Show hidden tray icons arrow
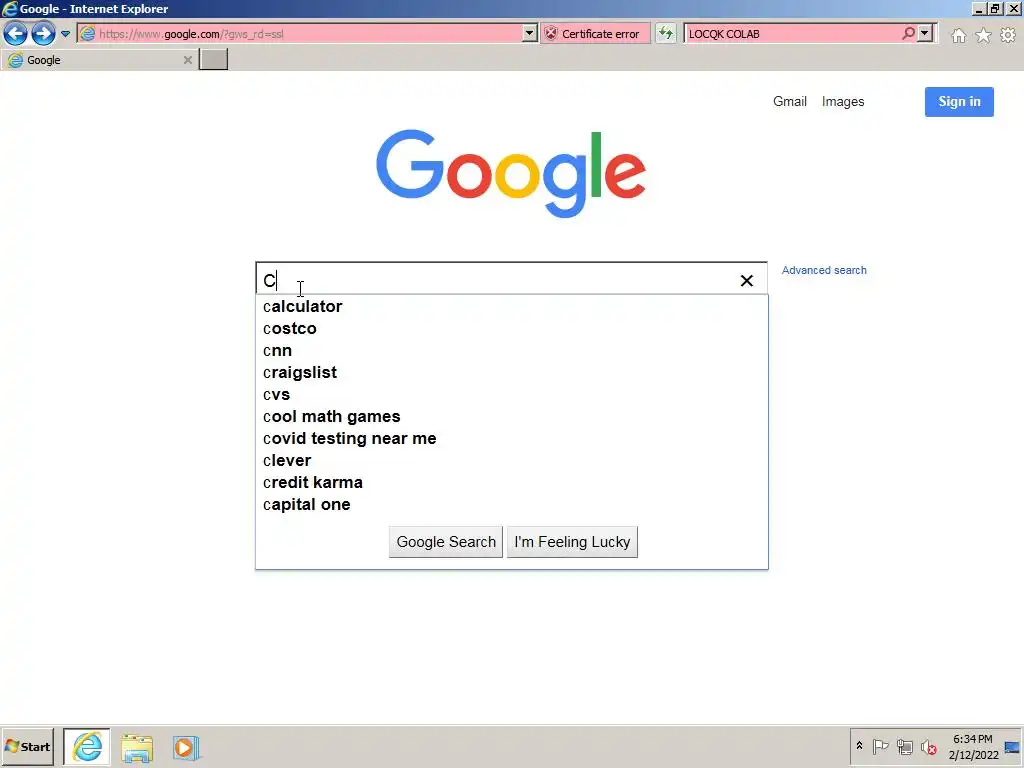 tap(859, 746)
